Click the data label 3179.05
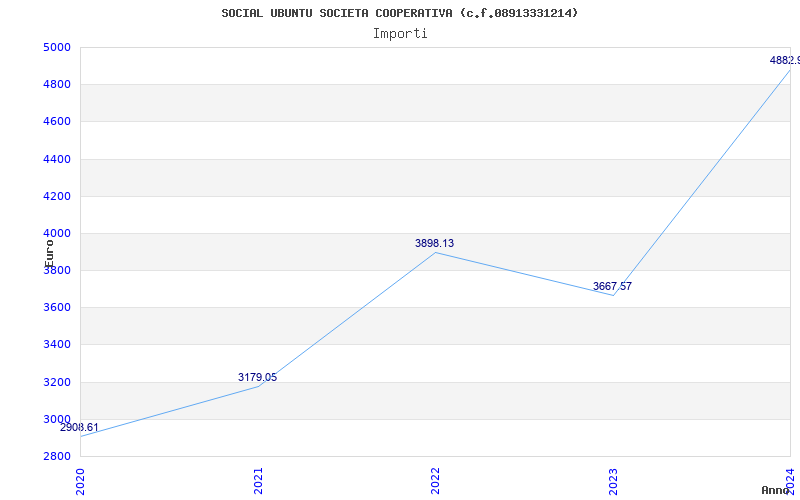800x500 pixels. point(257,378)
